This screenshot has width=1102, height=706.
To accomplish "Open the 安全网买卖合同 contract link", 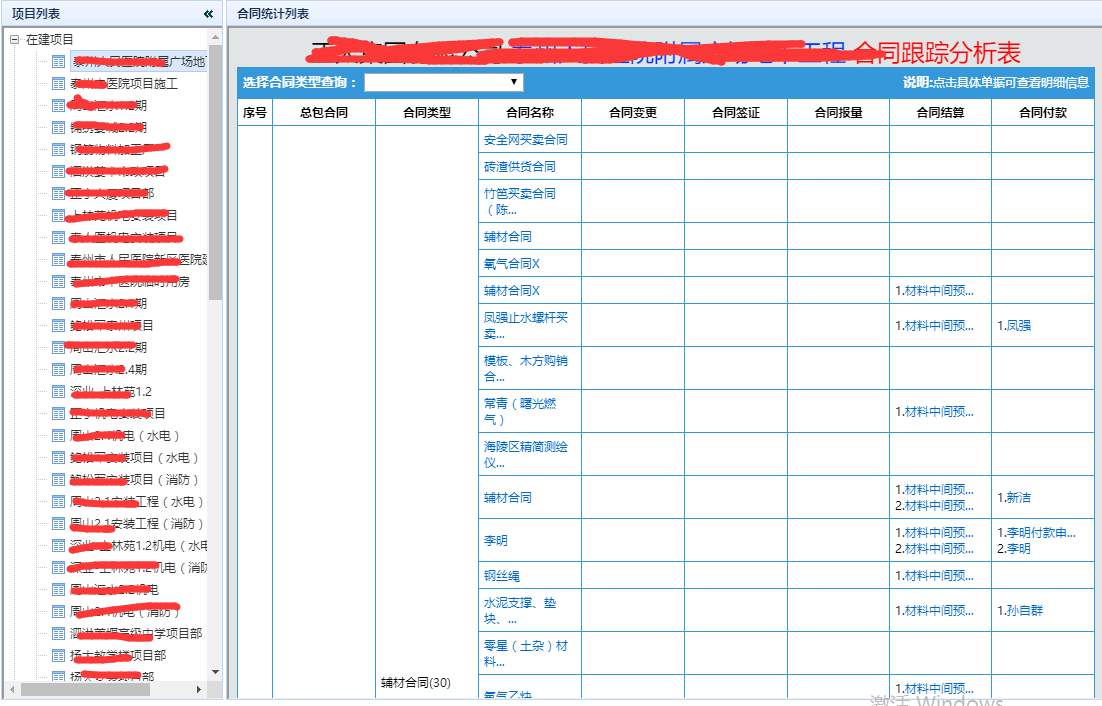I will tap(526, 140).
